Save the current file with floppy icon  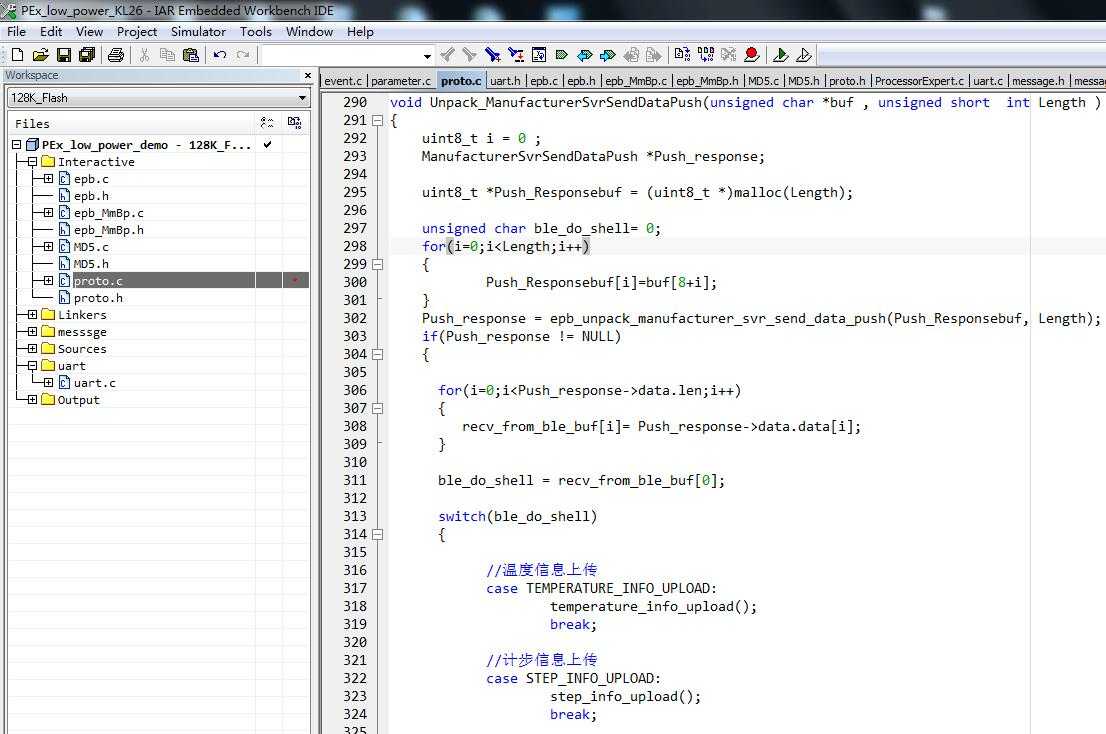point(63,54)
